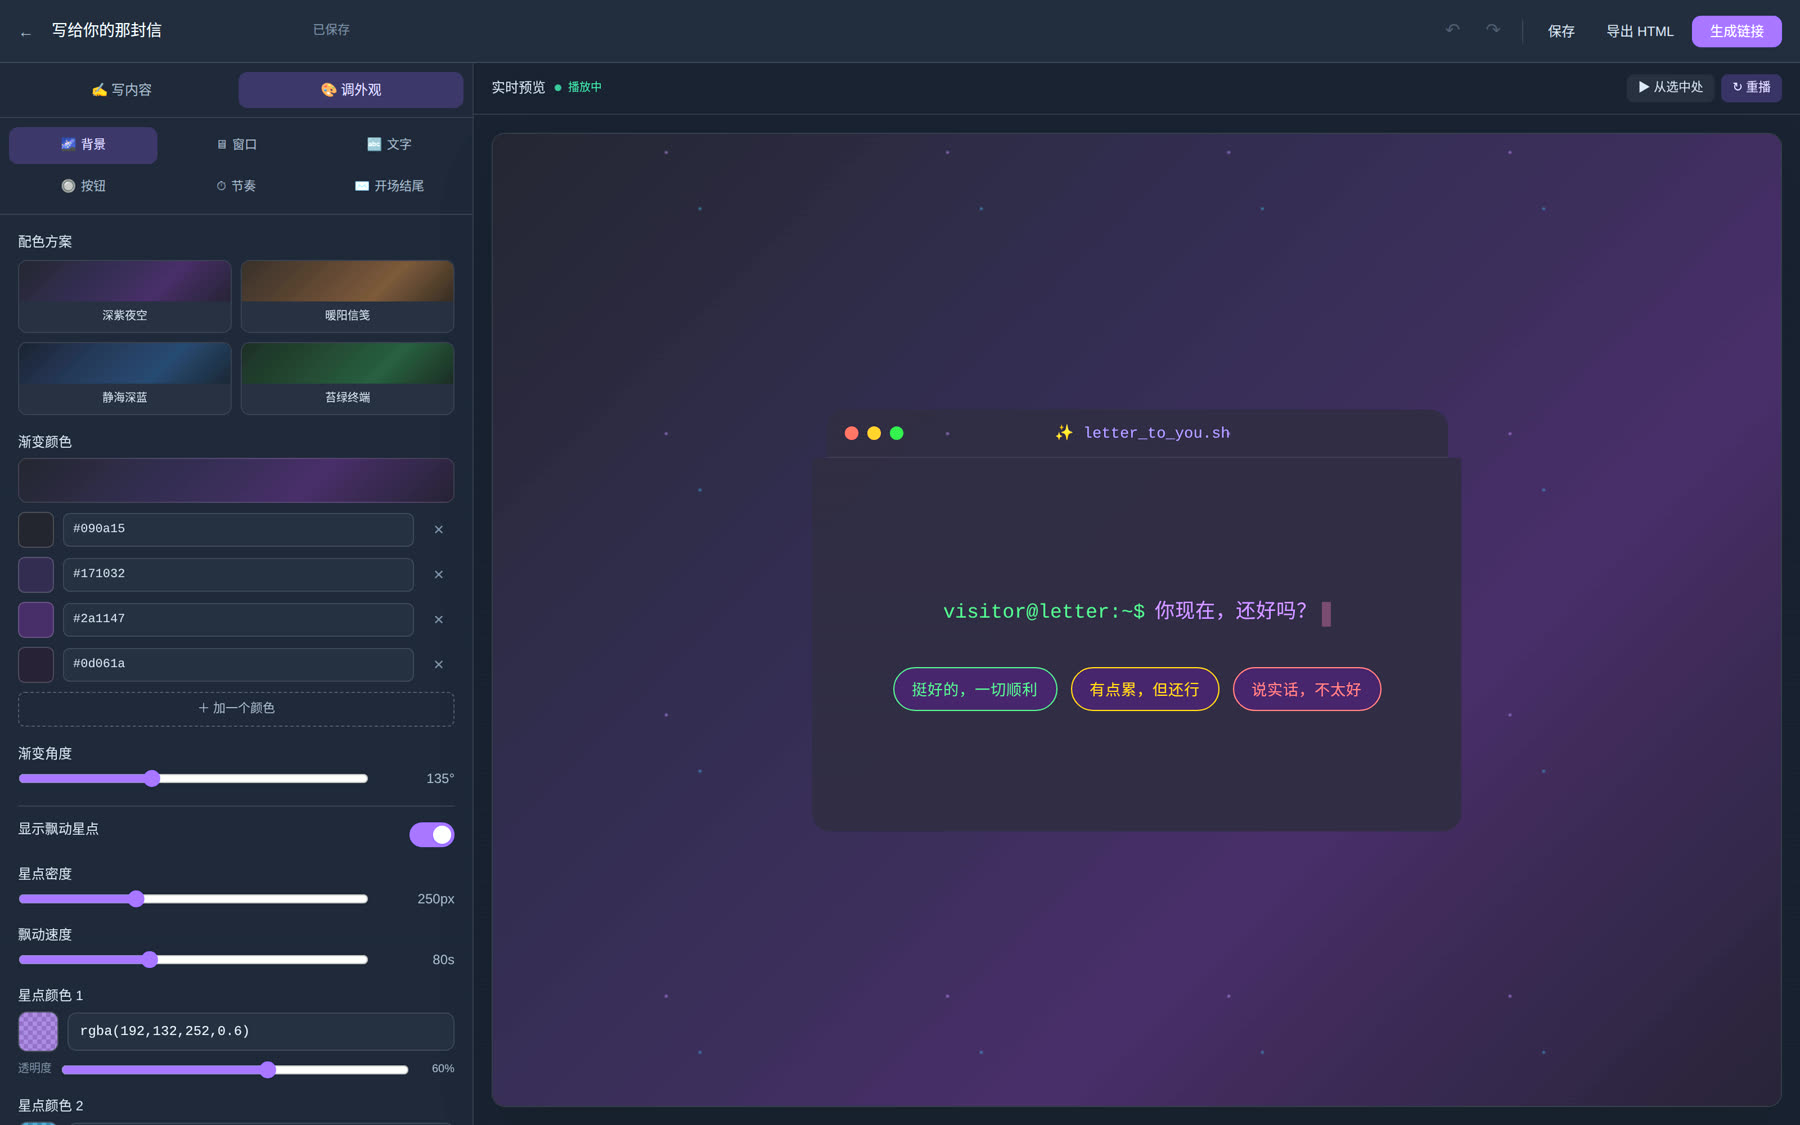Open the color swatch for #090a15

(x=36, y=530)
